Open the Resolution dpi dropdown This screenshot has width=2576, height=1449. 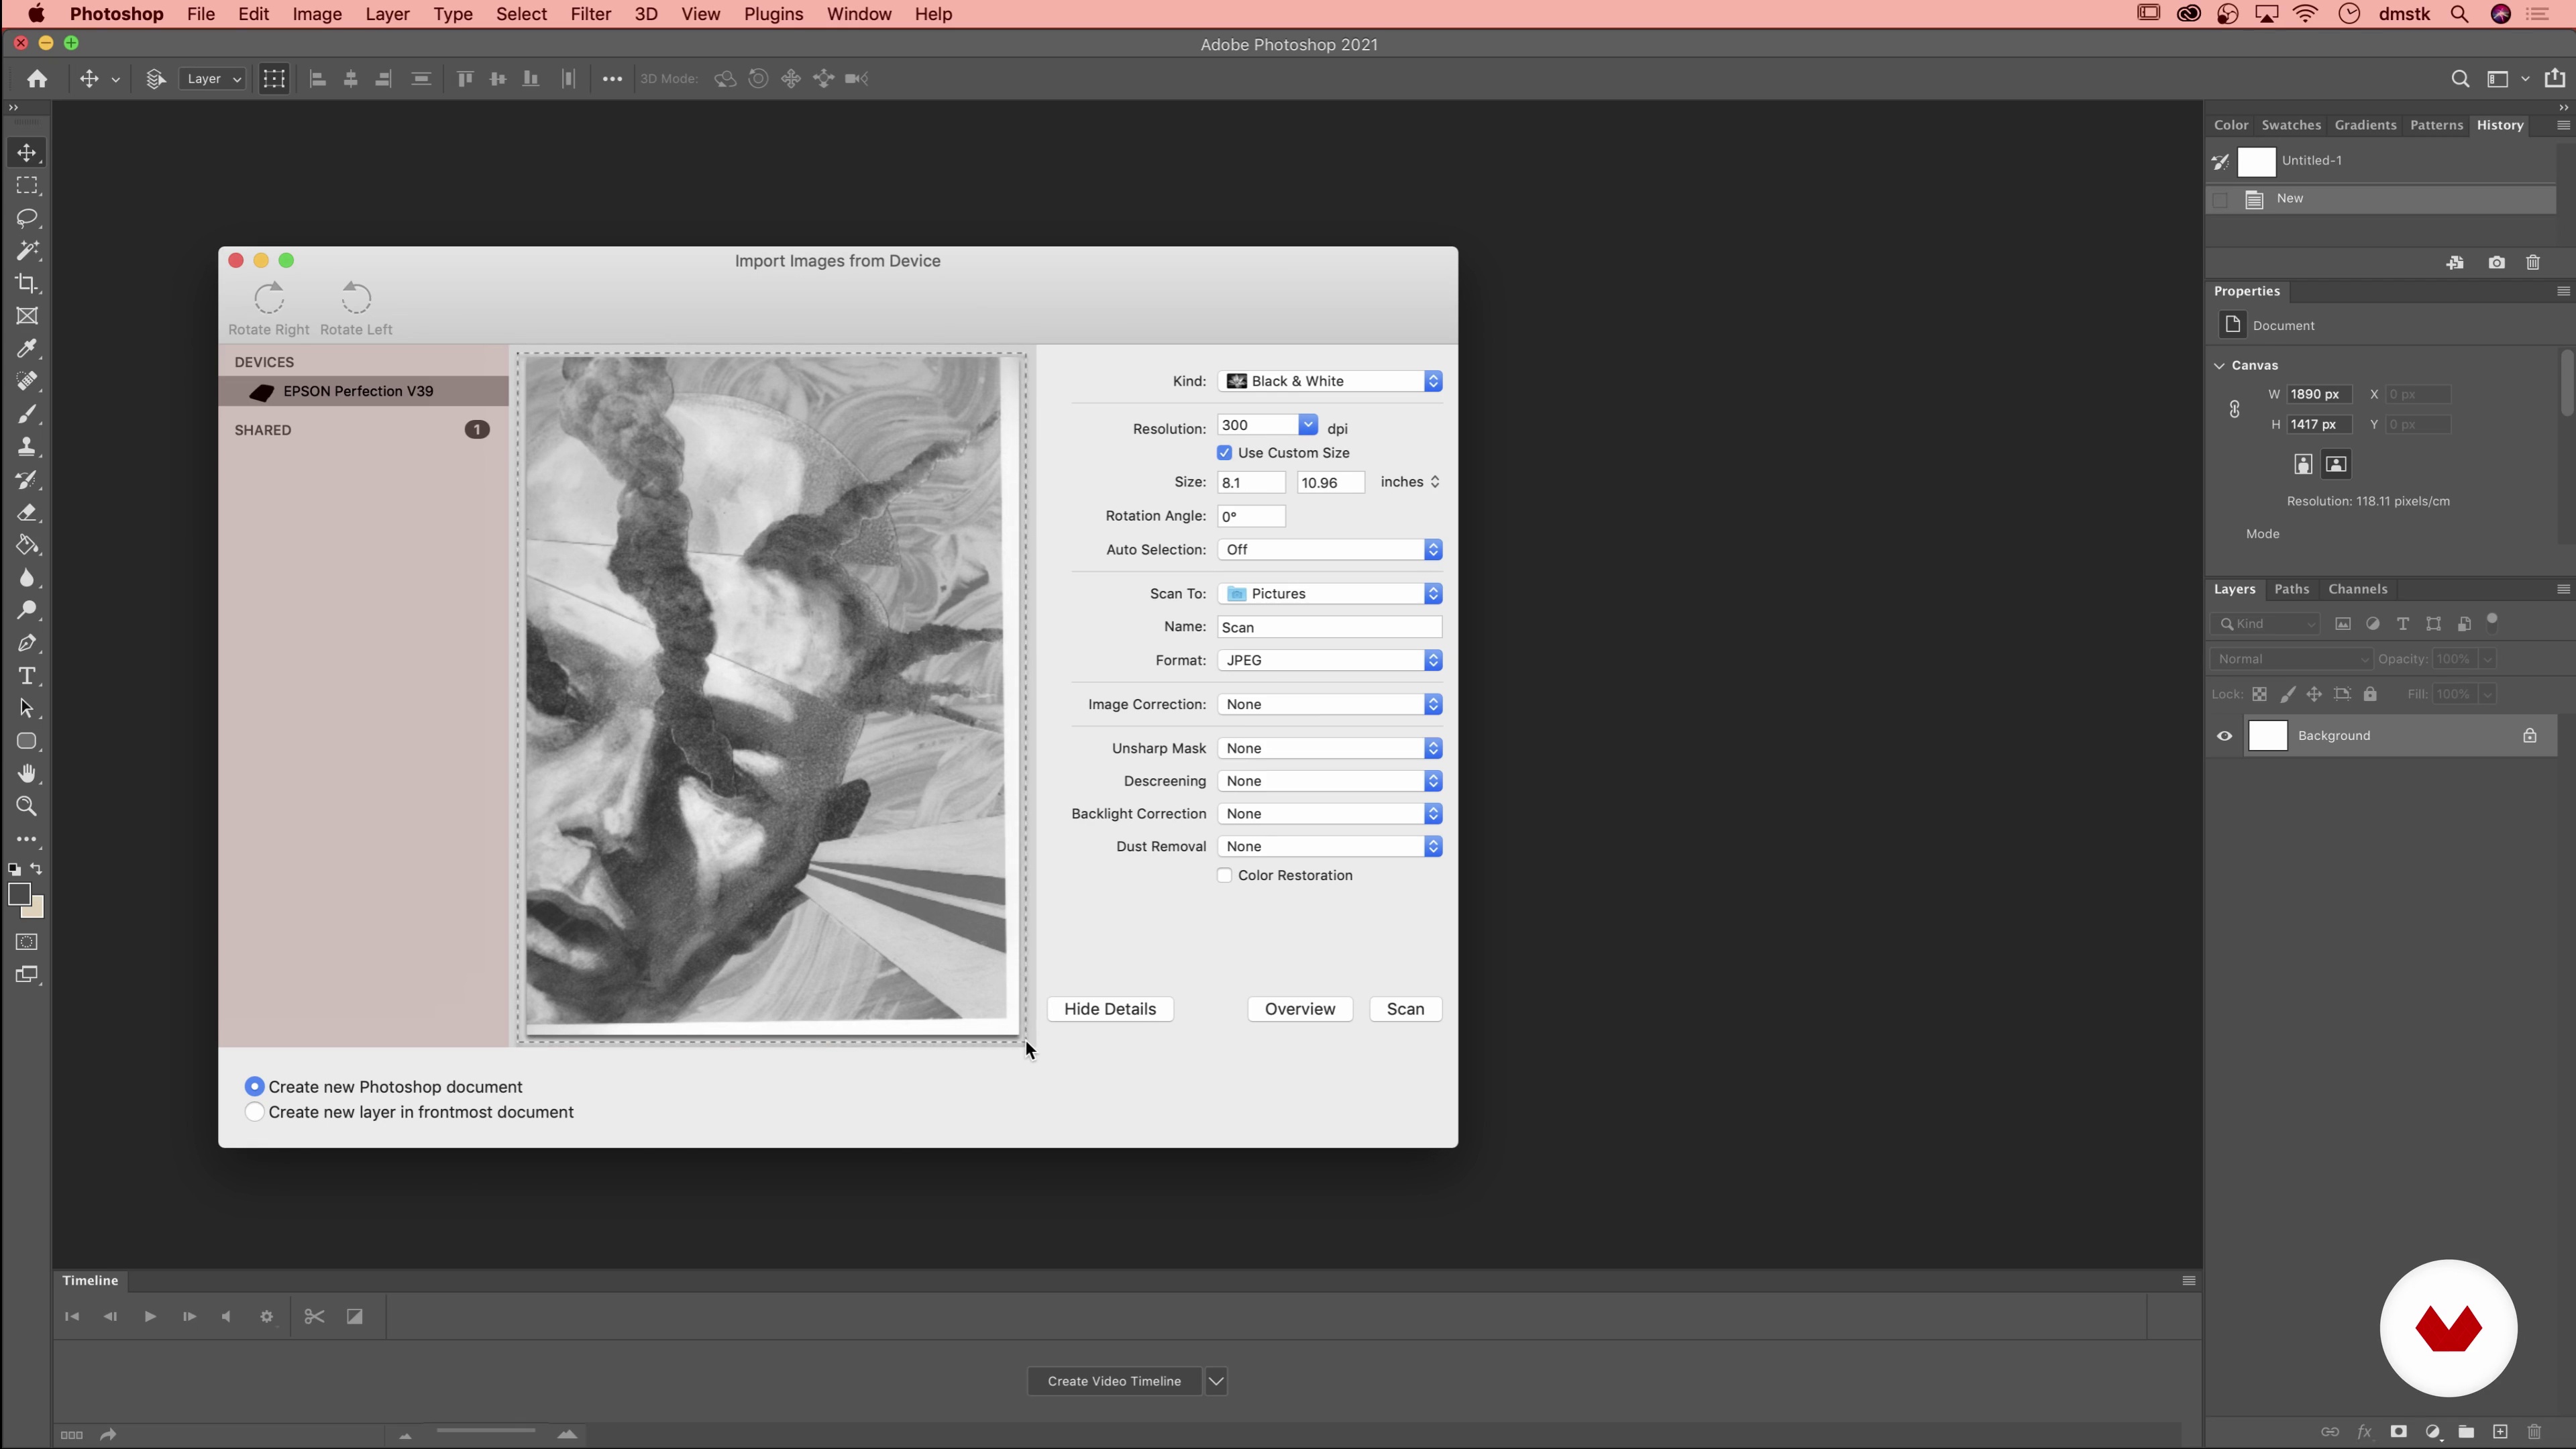pos(1308,425)
